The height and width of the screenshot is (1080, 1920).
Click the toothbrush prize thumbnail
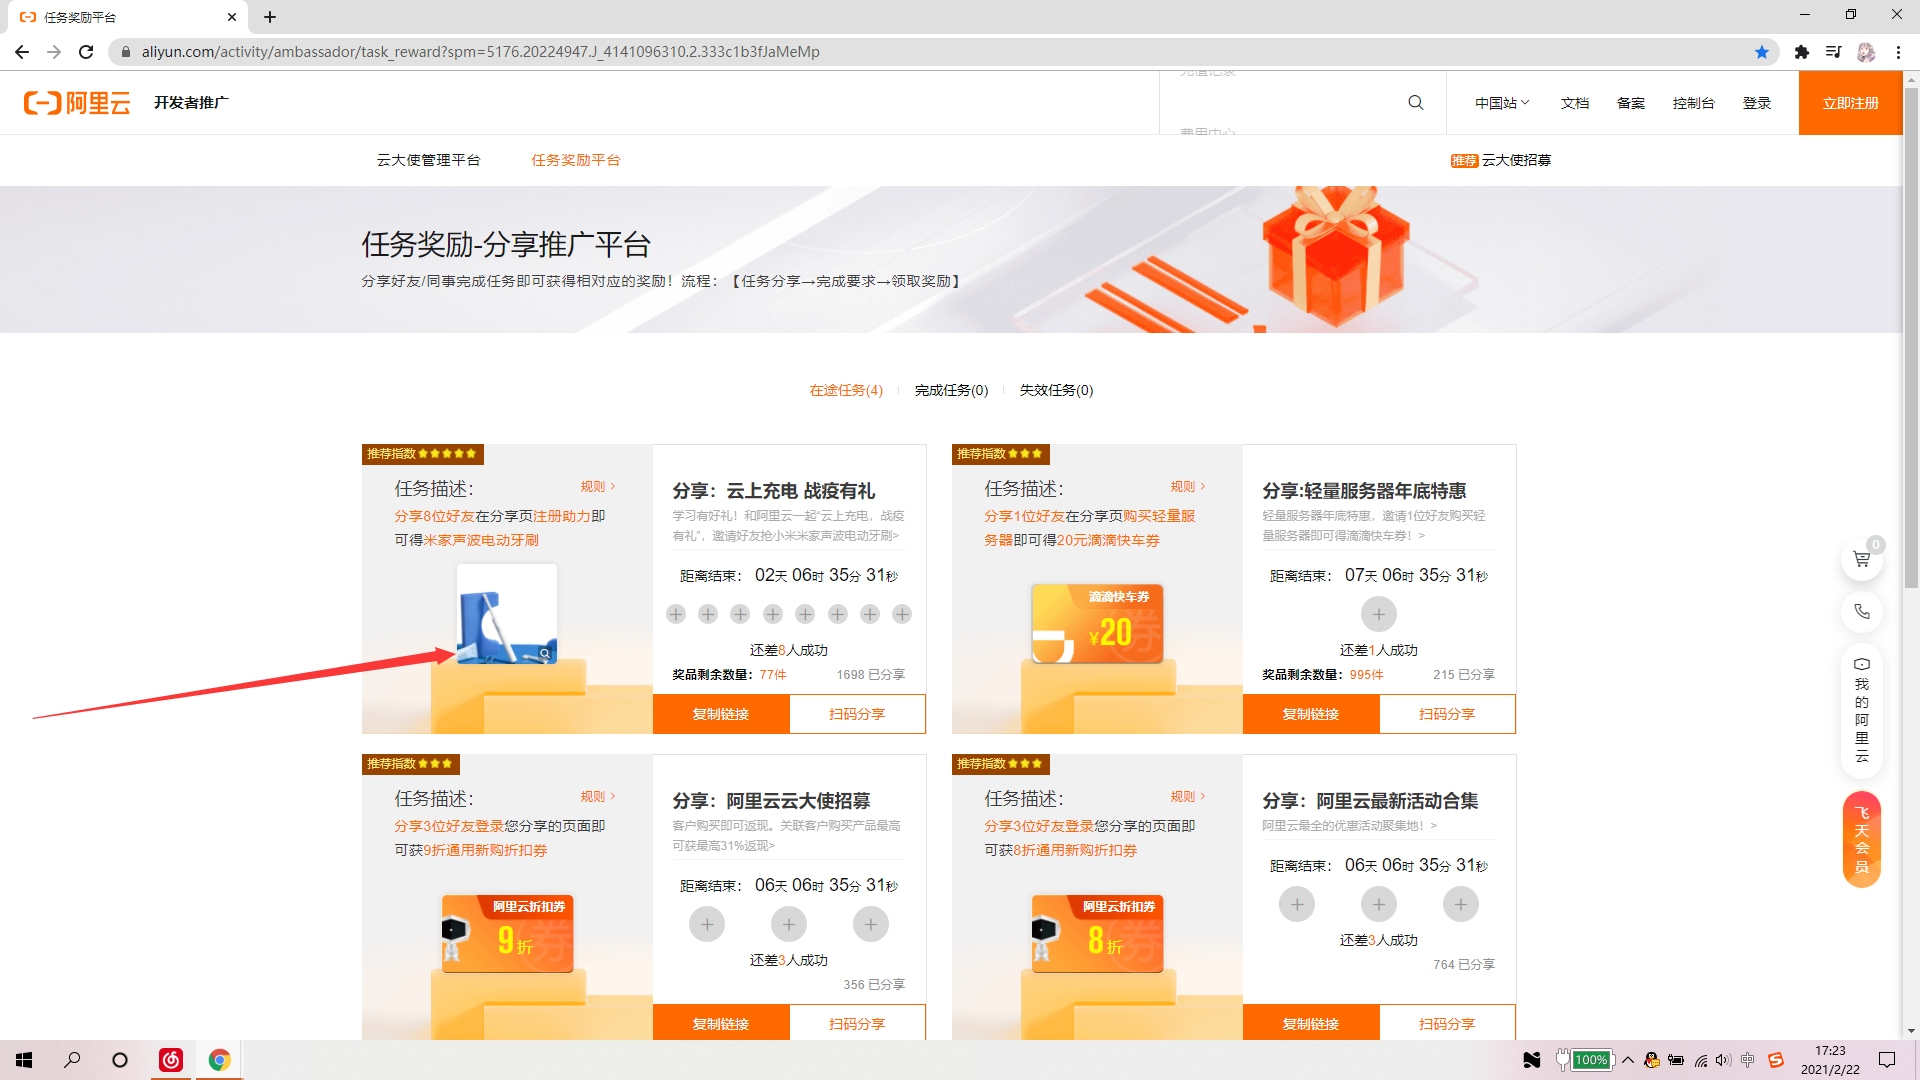[x=507, y=614]
